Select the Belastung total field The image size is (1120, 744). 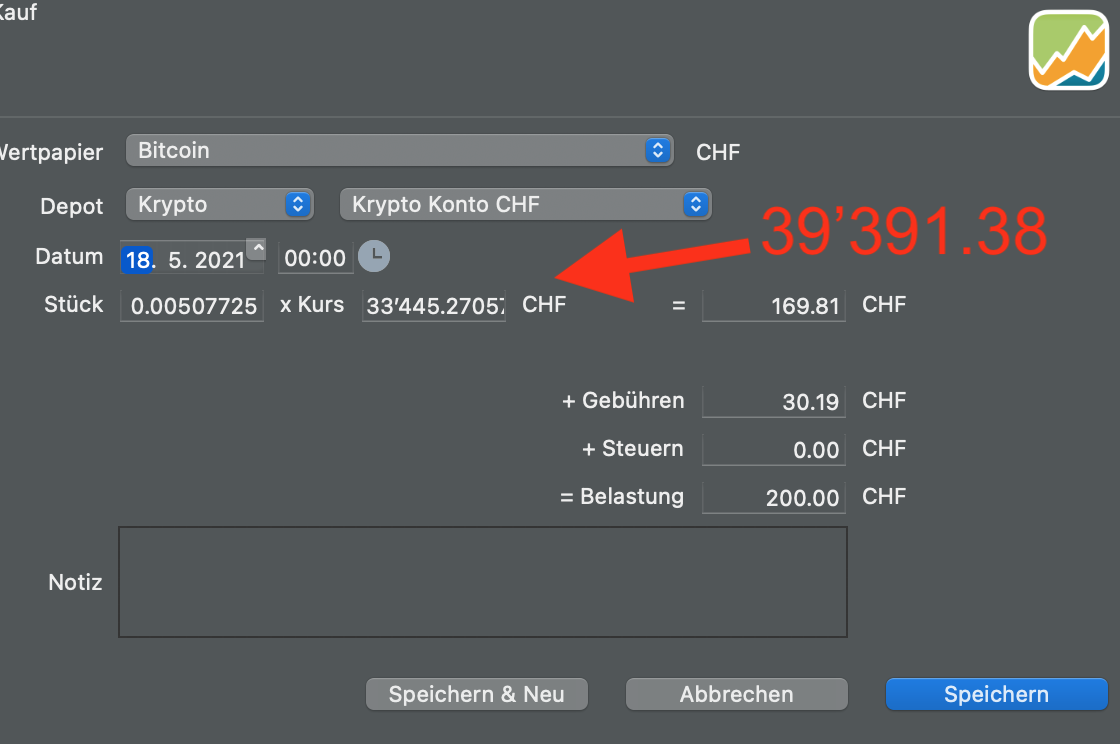[773, 496]
